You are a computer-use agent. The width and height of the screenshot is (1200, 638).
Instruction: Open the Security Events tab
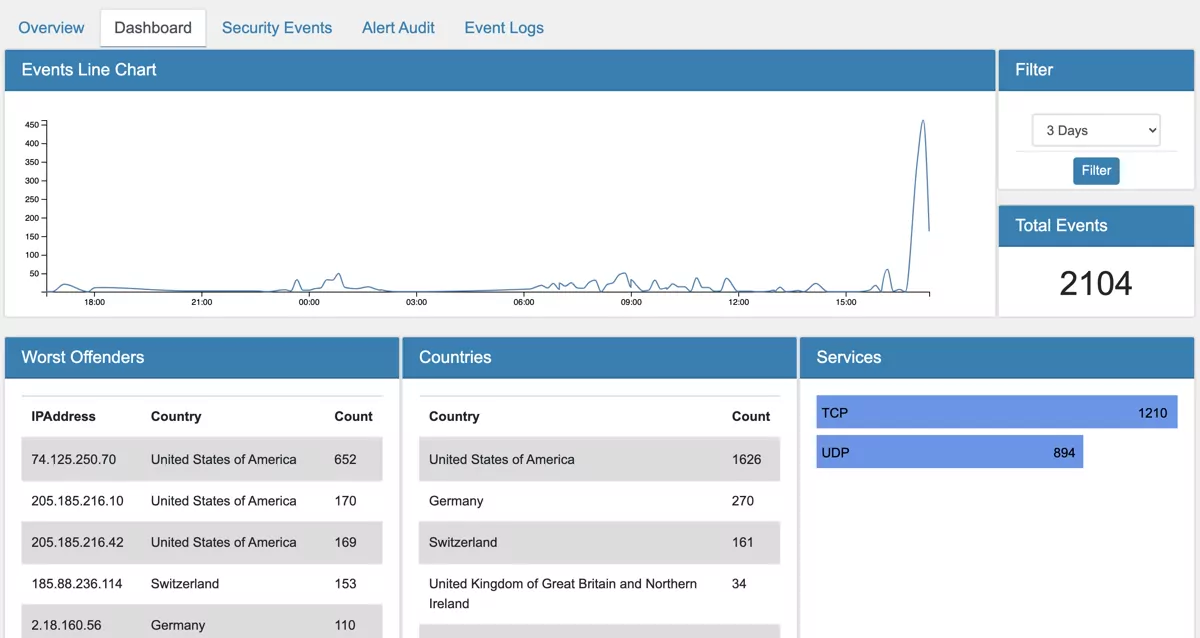point(277,27)
